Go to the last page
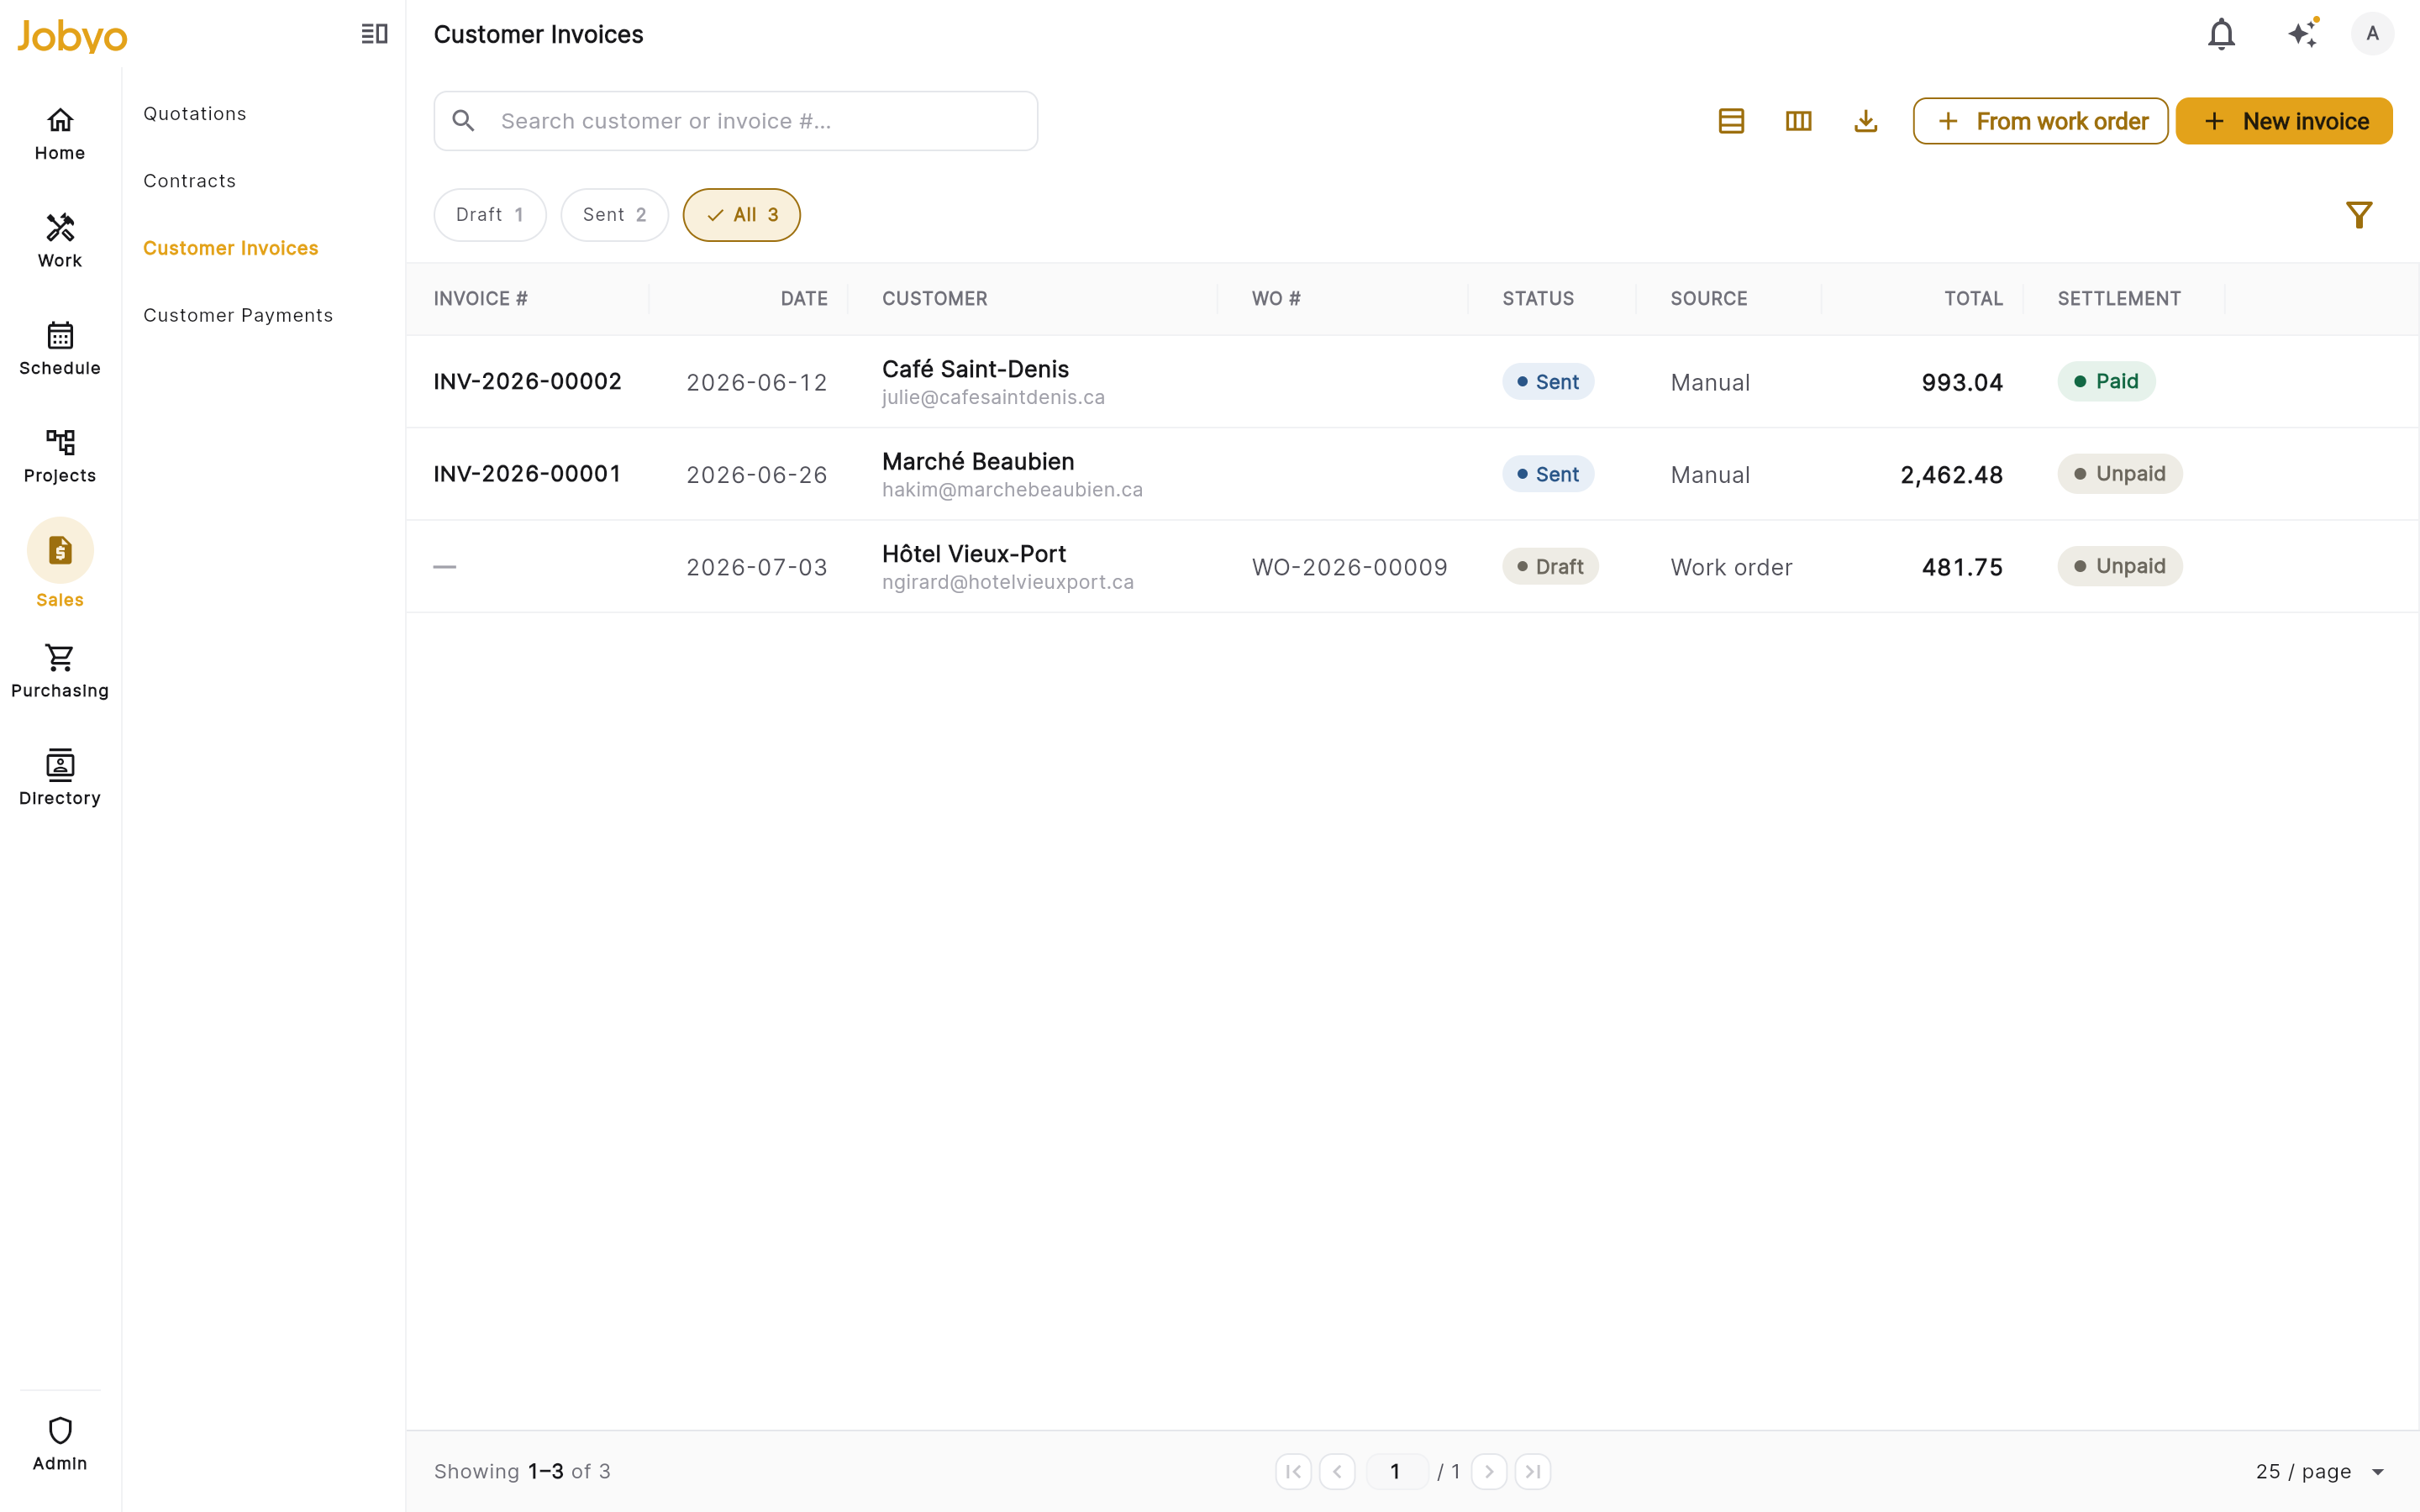Viewport: 2420px width, 1512px height. pyautogui.click(x=1533, y=1471)
